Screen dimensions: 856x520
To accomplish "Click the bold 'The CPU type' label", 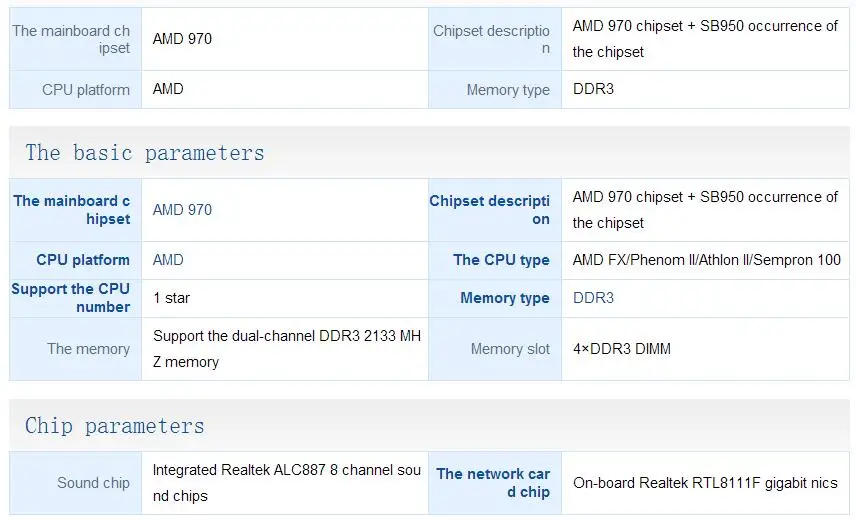I will 501,260.
